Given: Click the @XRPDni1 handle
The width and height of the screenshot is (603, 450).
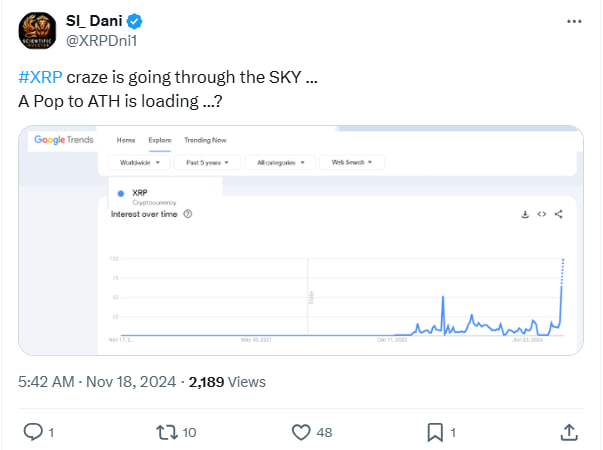Looking at the screenshot, I should [102, 40].
